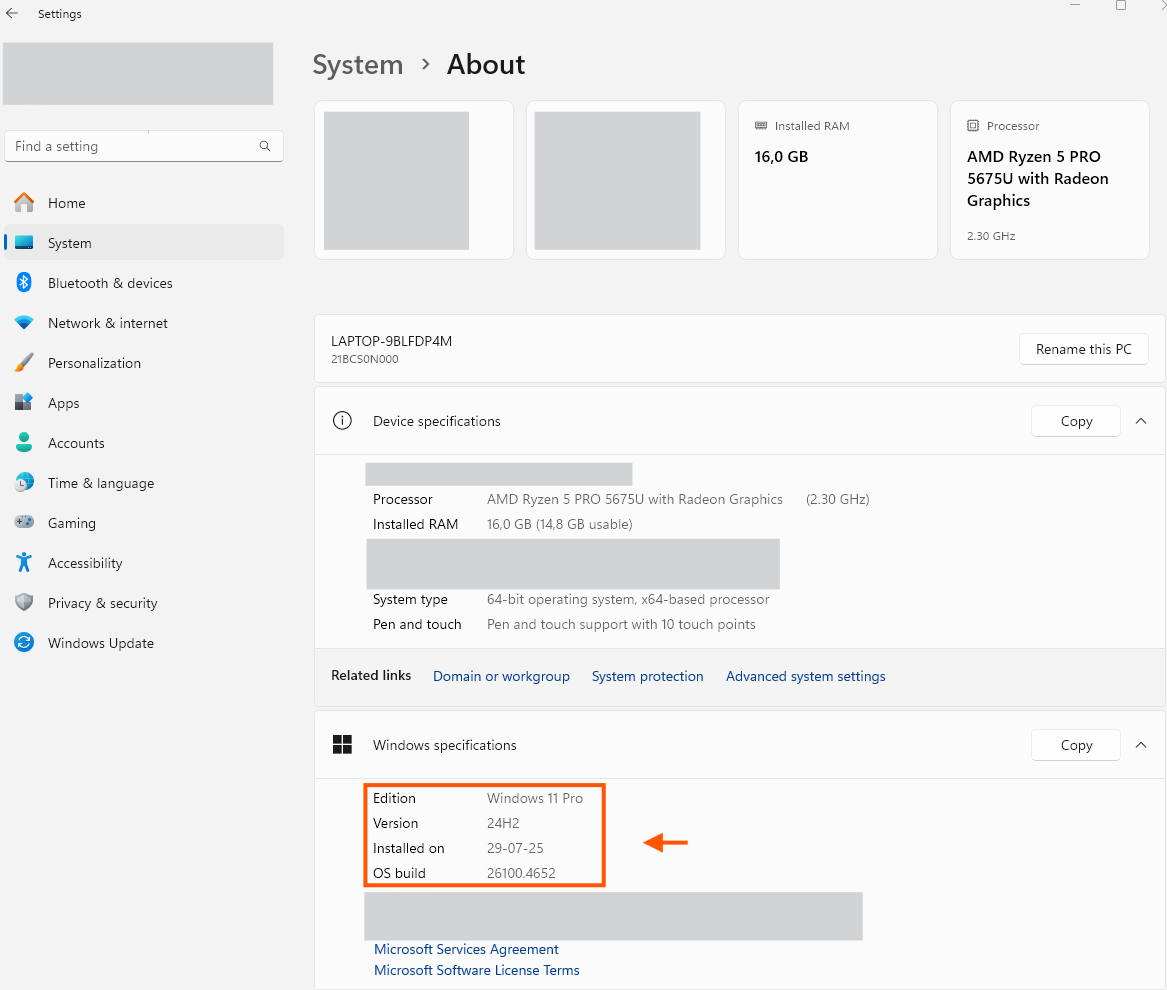Click the back arrow in Settings title bar
The image size is (1167, 990).
coord(12,13)
